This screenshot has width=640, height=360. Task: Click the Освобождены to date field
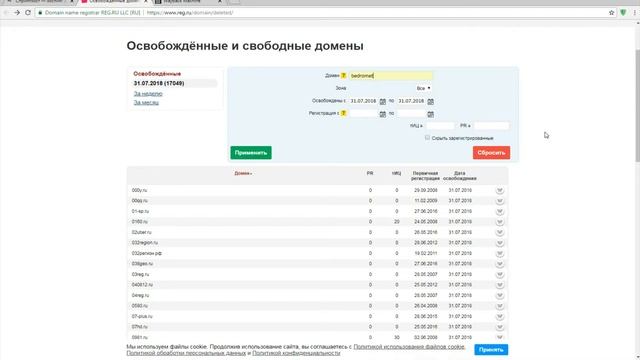pos(411,101)
